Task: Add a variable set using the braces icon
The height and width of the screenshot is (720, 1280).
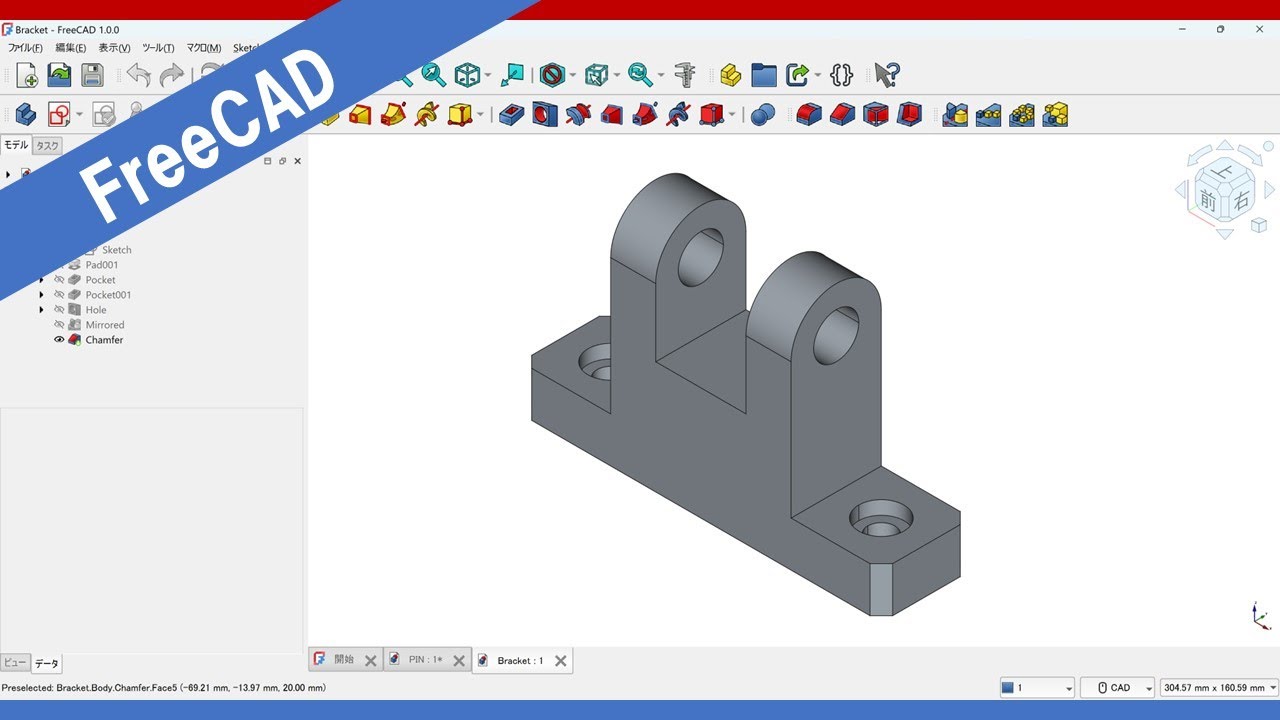Action: click(842, 75)
